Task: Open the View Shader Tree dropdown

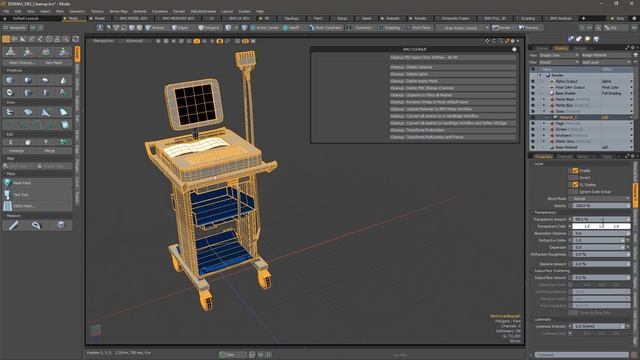Action: (559, 55)
